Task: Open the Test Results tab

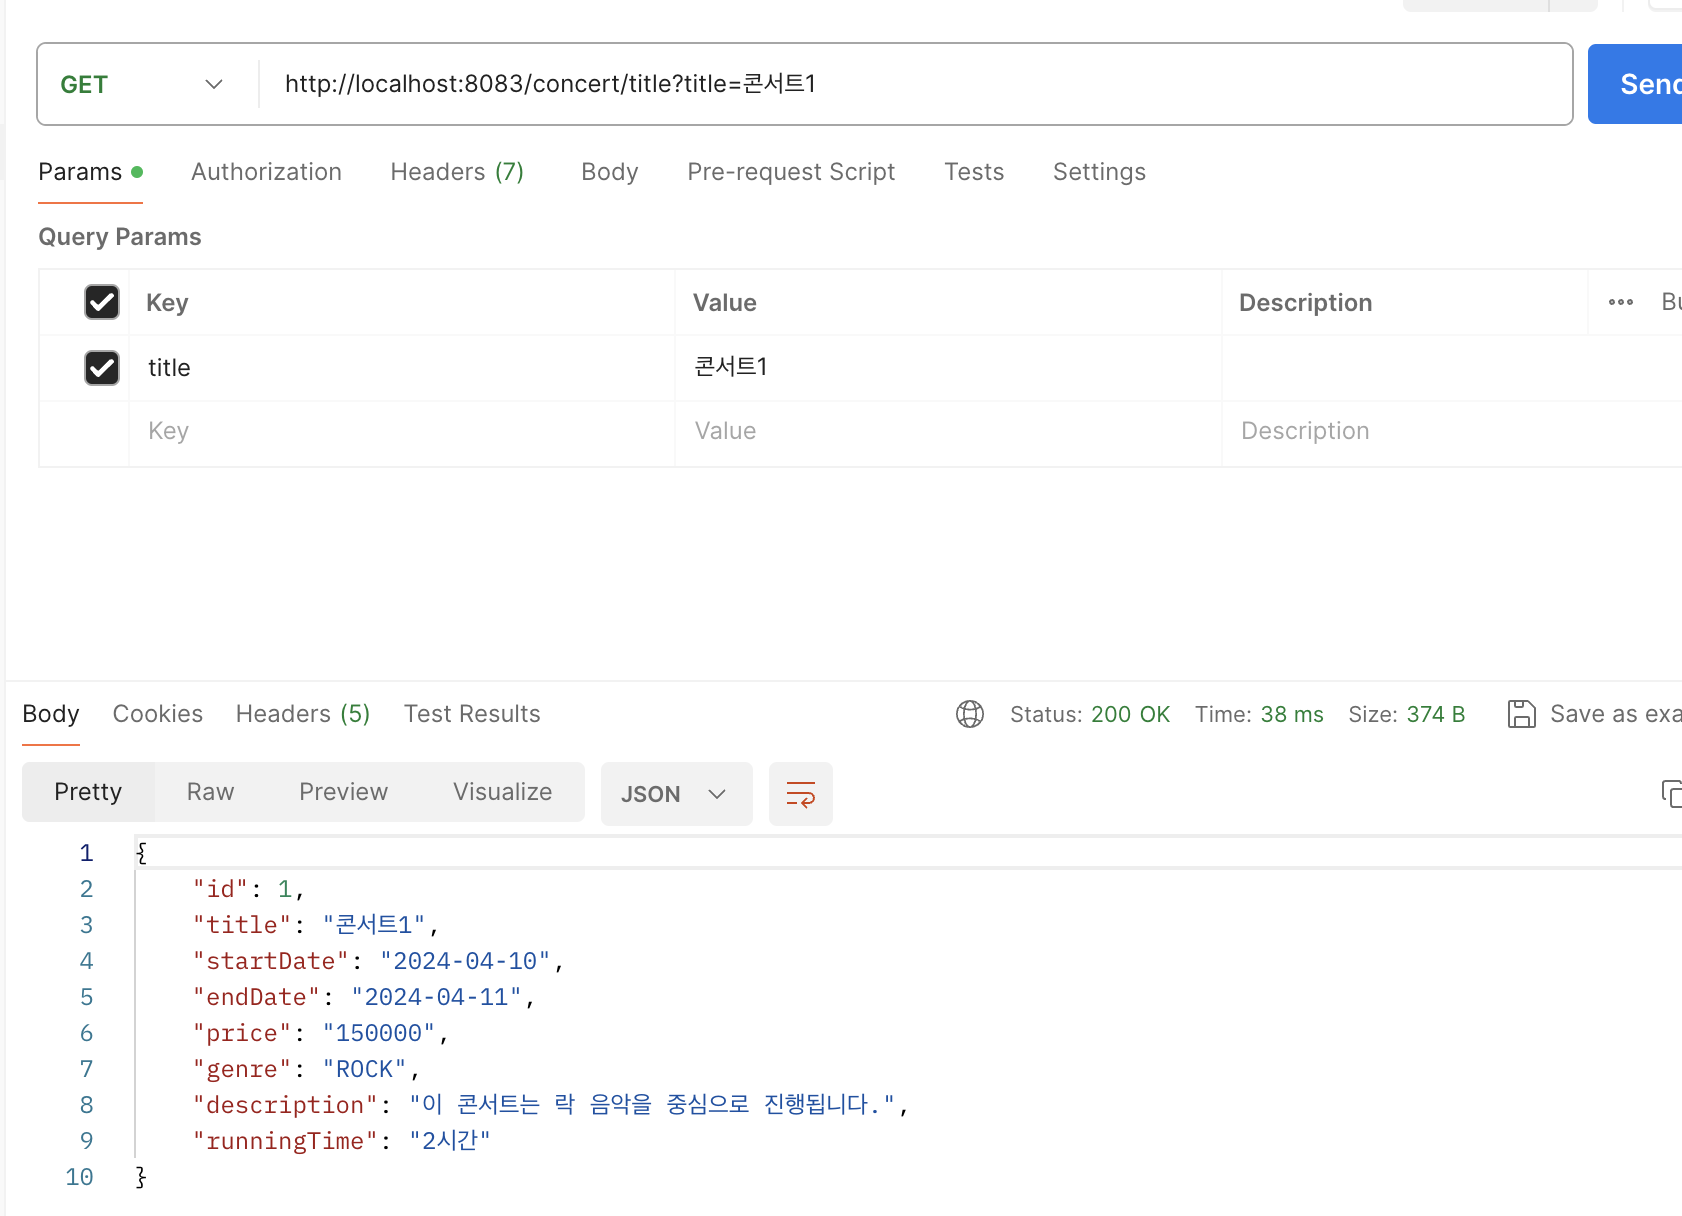Action: 472,714
